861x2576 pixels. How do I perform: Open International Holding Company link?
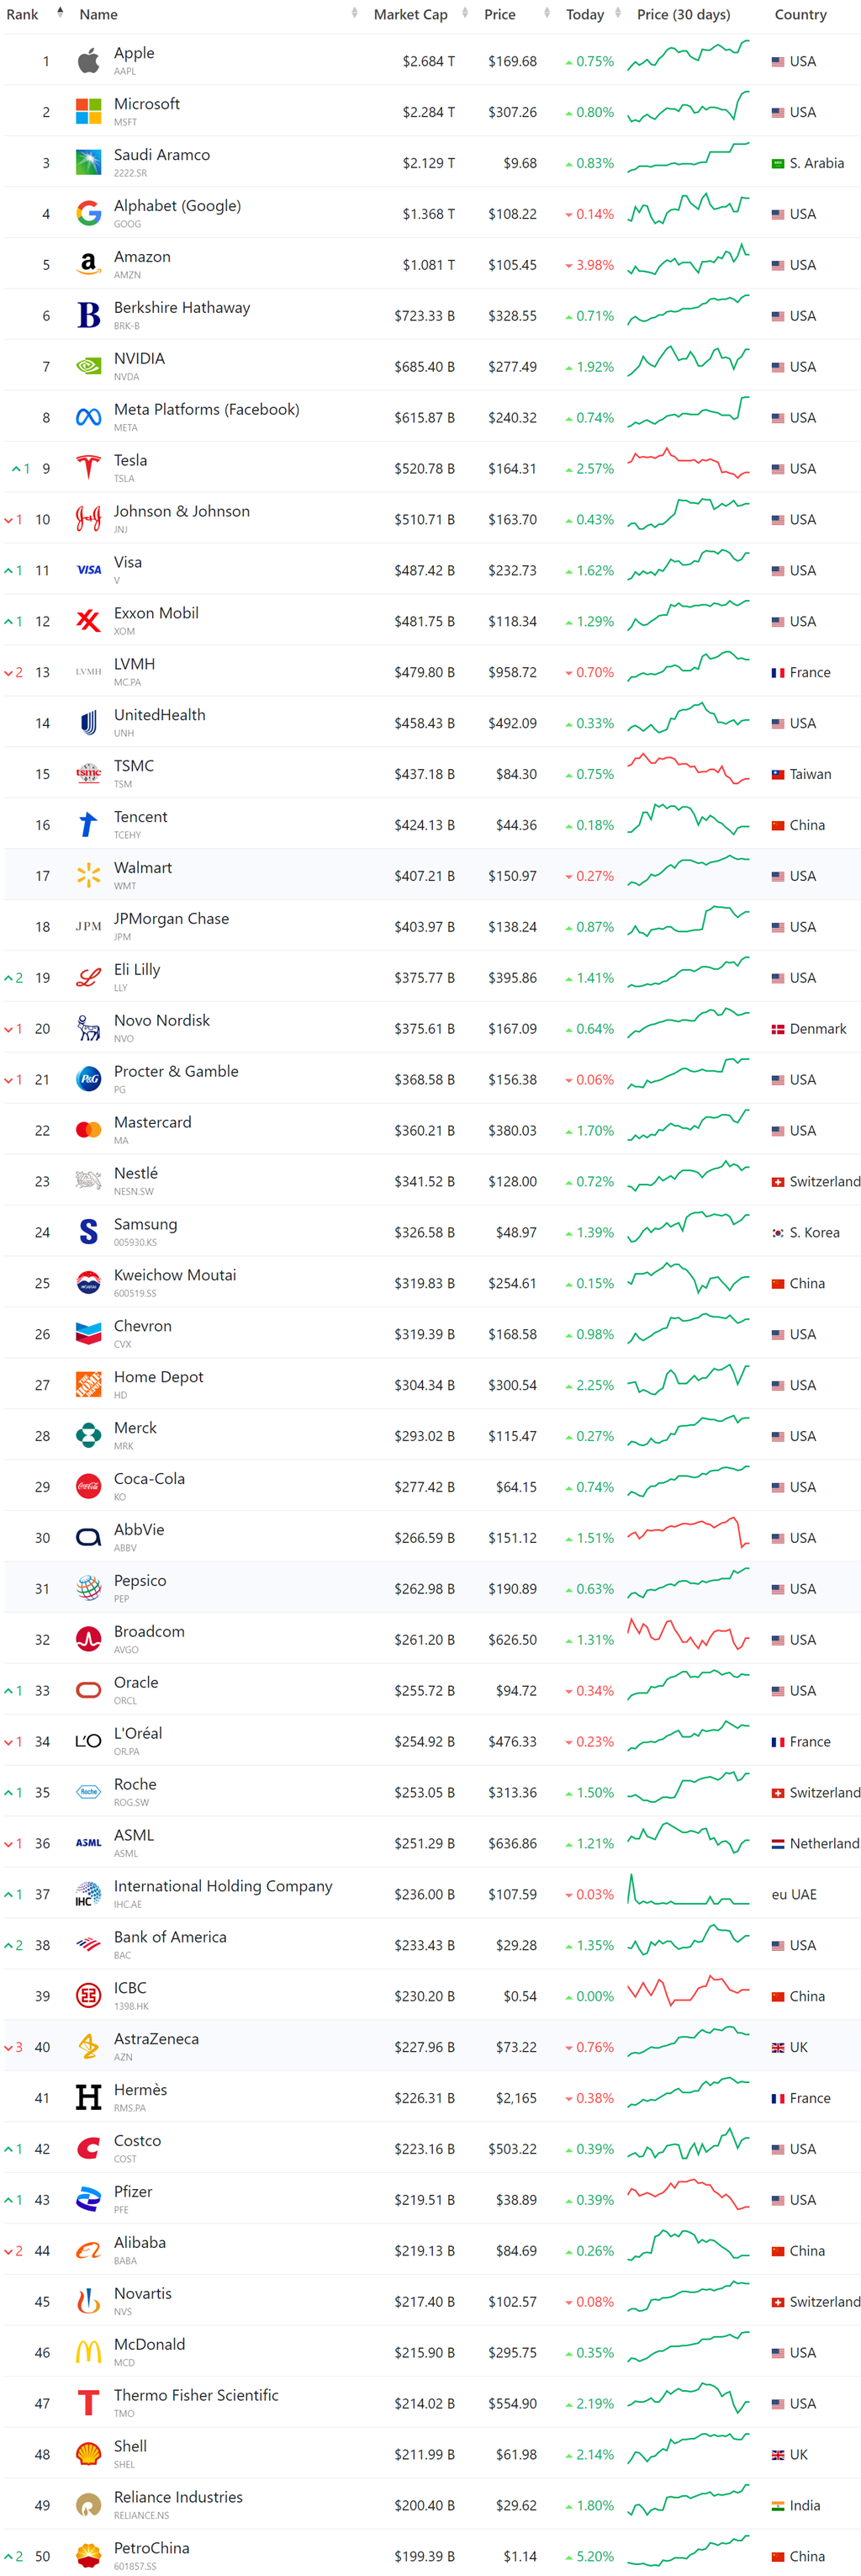tap(223, 1886)
